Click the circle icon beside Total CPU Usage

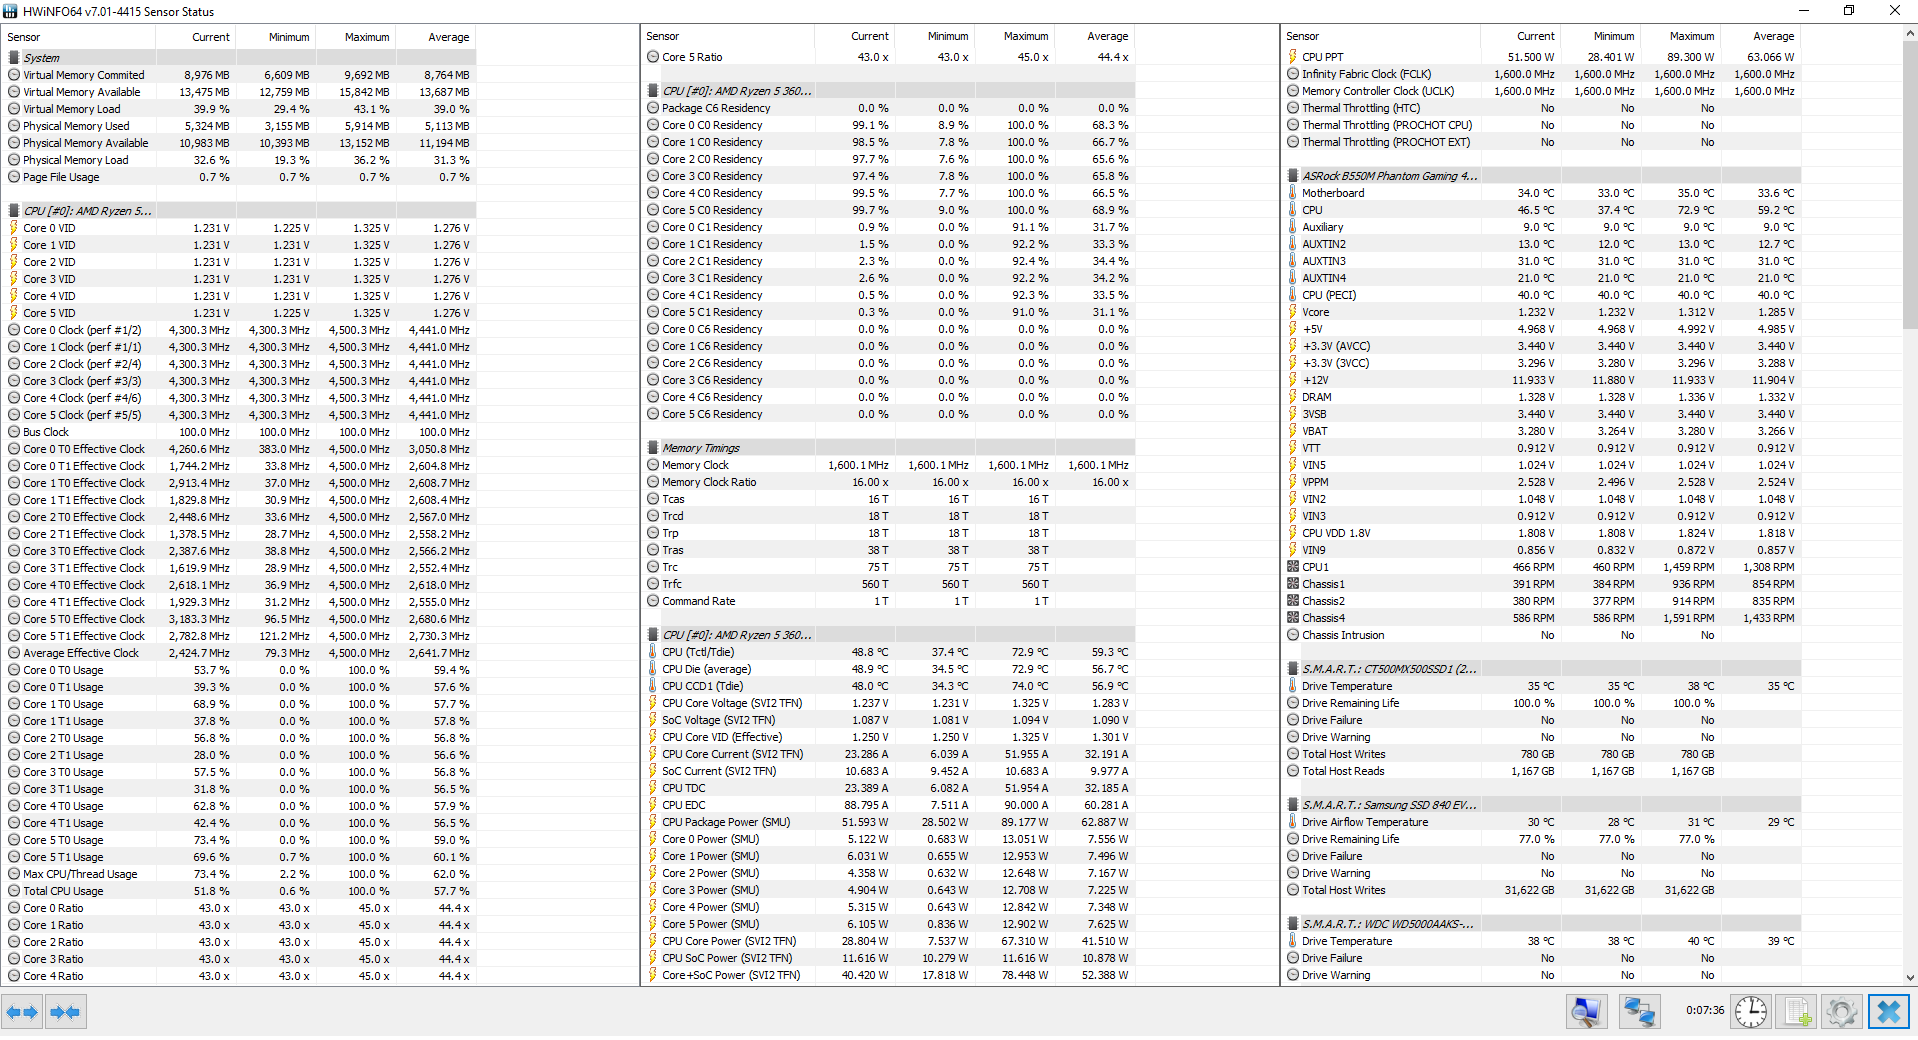(14, 891)
